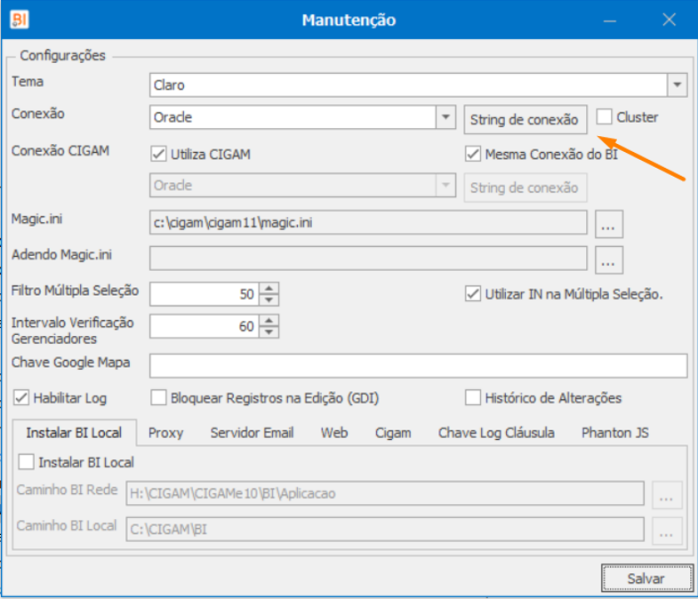Switch to the Web tab

[x=334, y=433]
